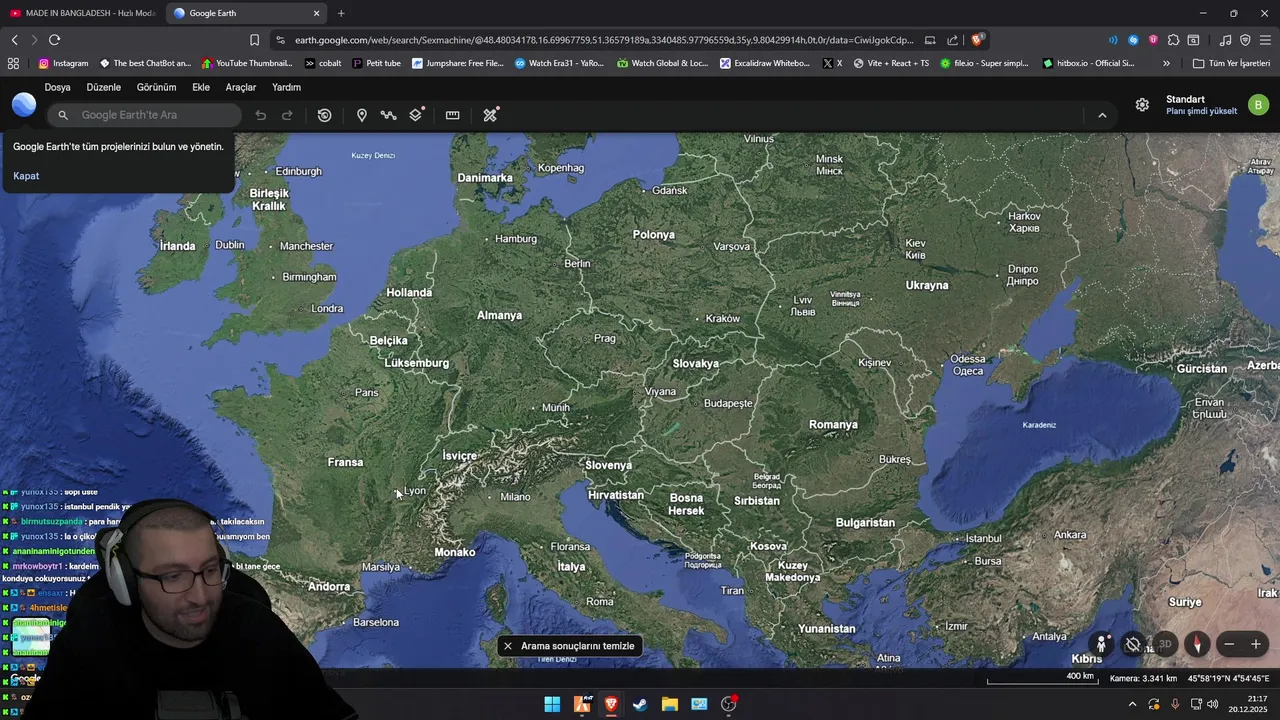Open the Tüm Yer İşaretleri folder
Image resolution: width=1280 pixels, height=720 pixels.
[1232, 63]
